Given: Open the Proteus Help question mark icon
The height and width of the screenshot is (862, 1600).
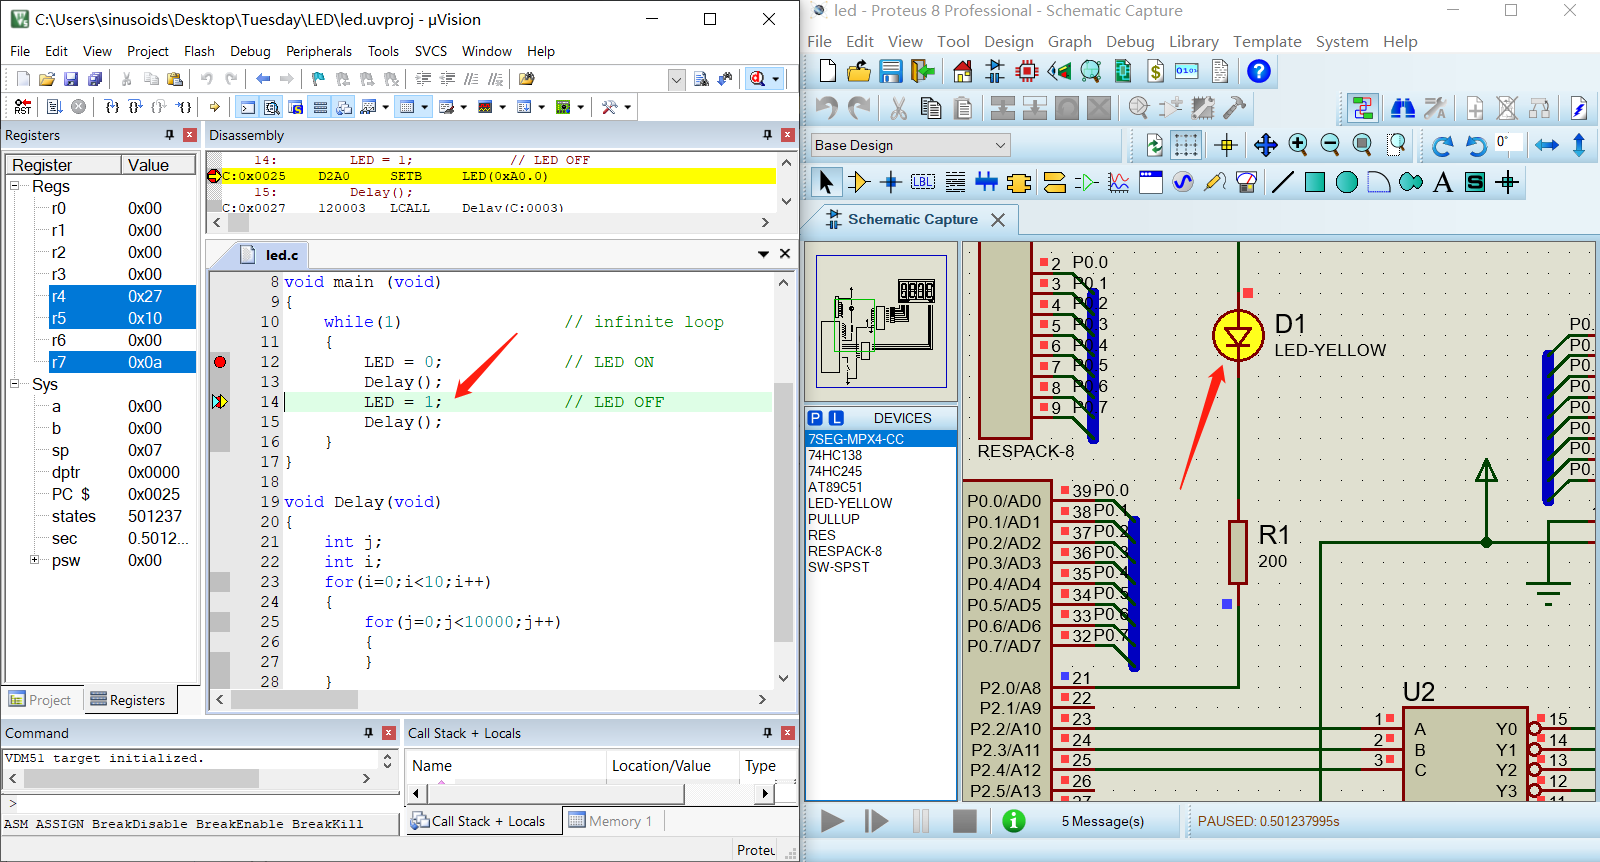Looking at the screenshot, I should (1259, 71).
